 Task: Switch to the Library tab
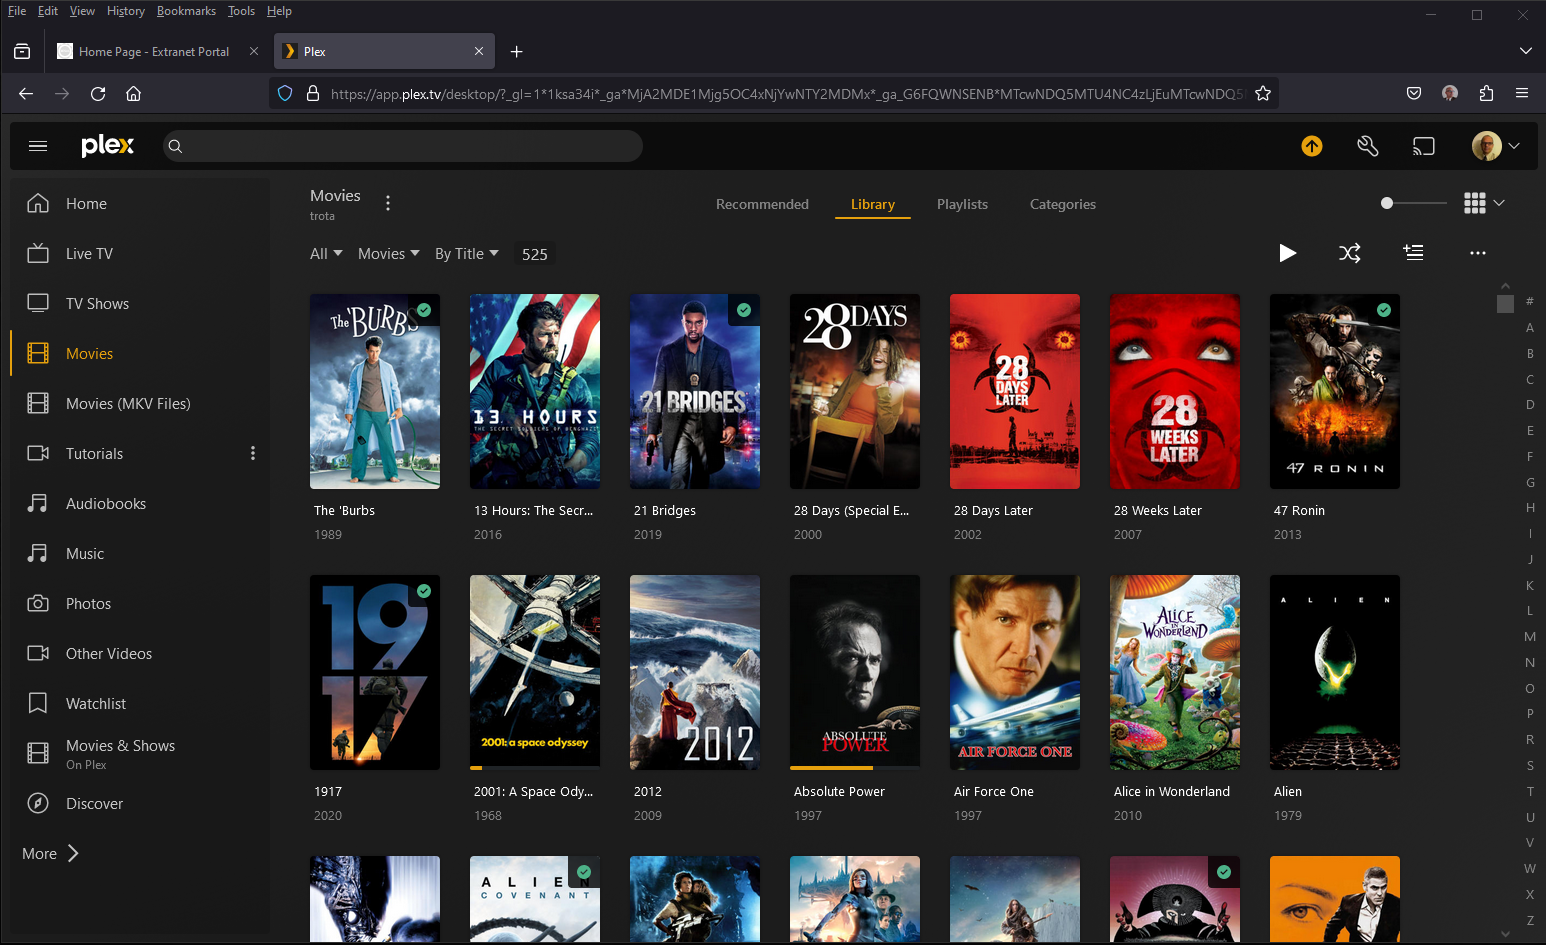click(873, 204)
